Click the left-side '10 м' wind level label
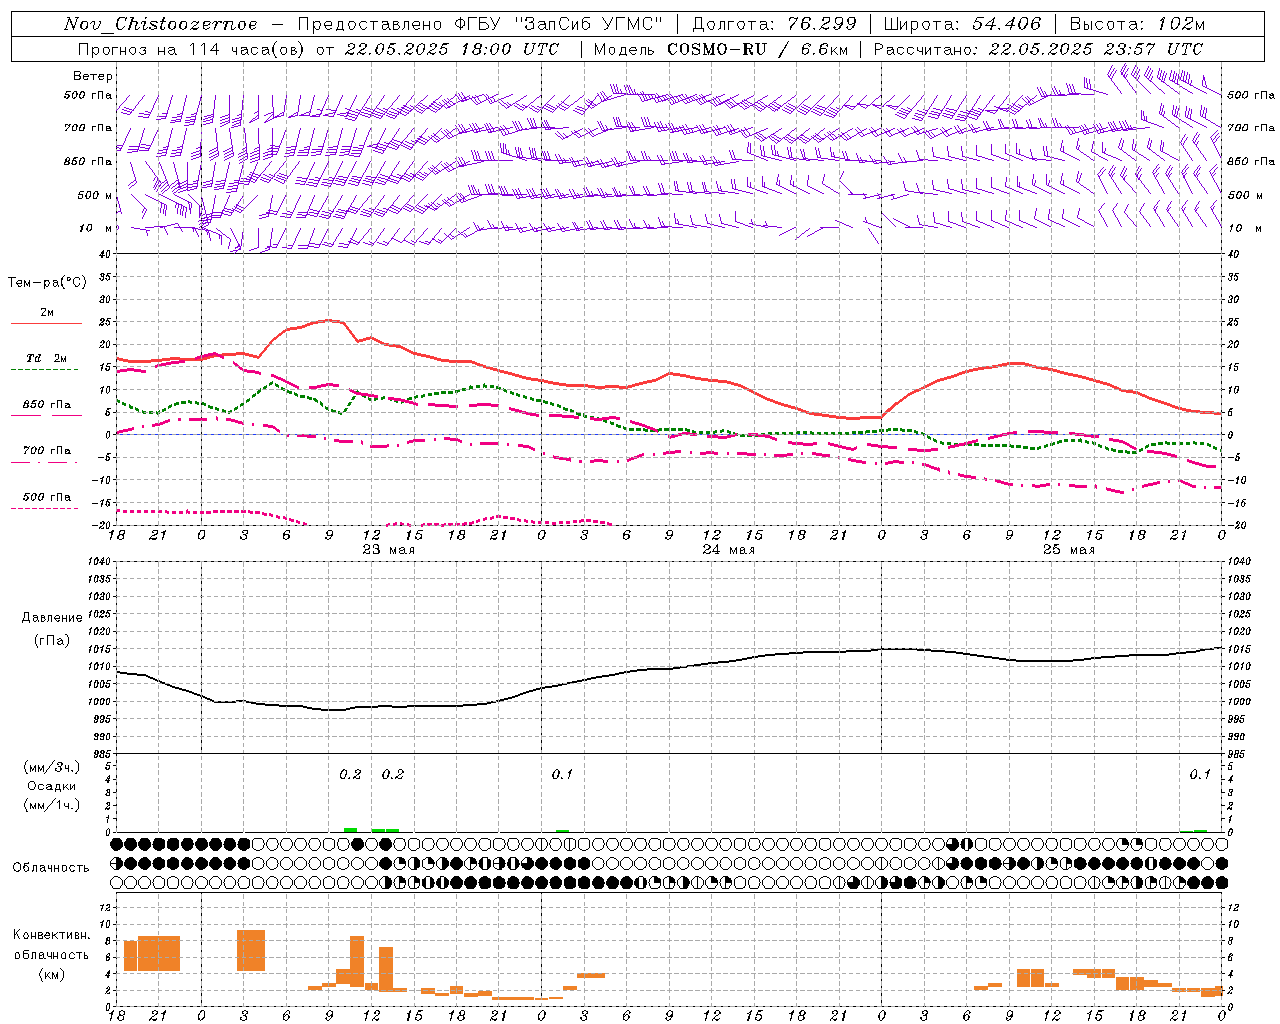This screenshot has width=1280, height=1024. pyautogui.click(x=95, y=229)
